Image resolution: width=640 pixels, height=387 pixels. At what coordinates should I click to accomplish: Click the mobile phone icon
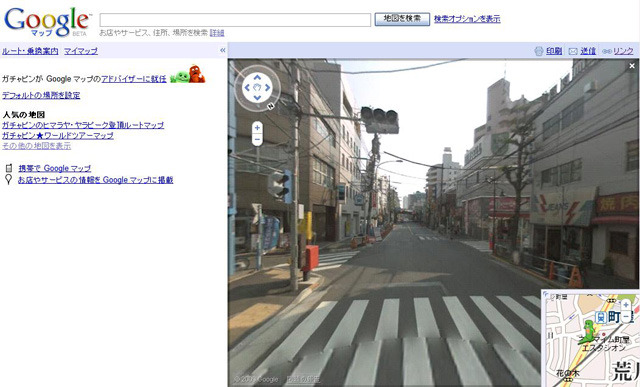point(9,168)
